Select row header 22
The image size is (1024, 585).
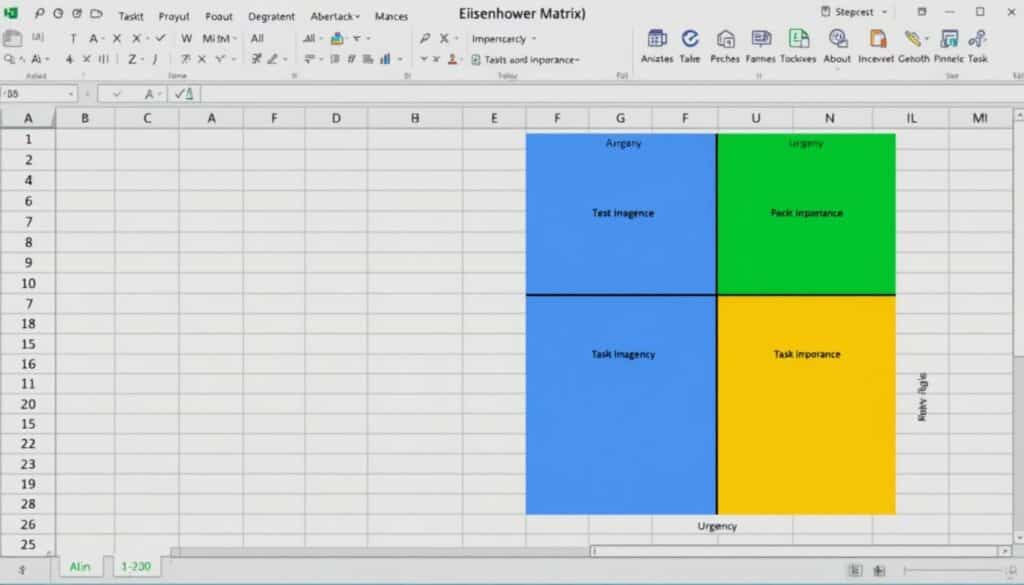pos(28,444)
